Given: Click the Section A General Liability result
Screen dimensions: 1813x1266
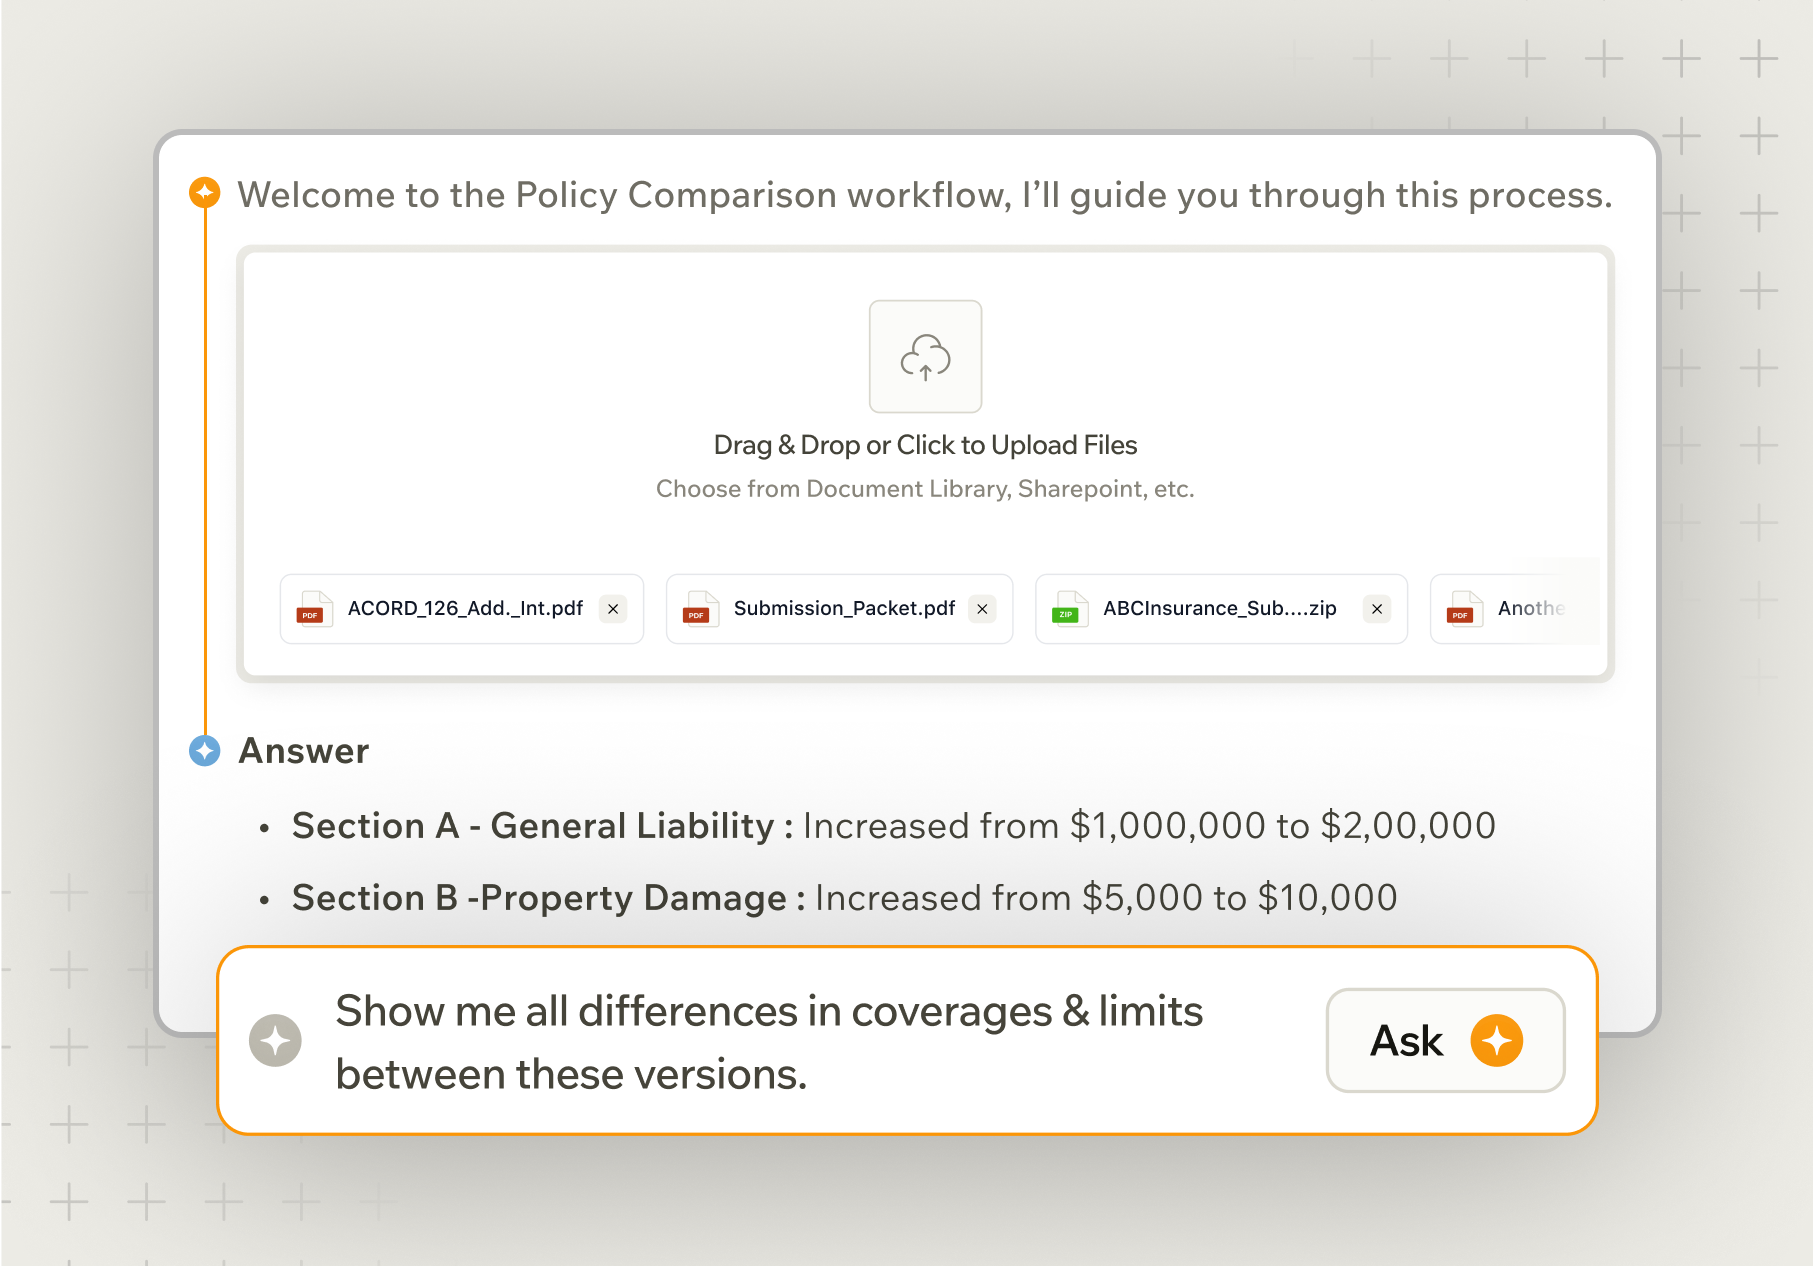Looking at the screenshot, I should click(x=893, y=826).
